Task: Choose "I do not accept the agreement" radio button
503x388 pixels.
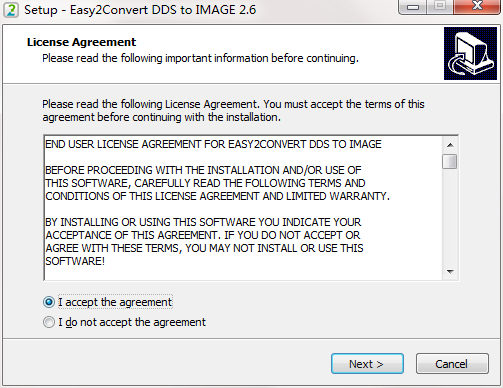Action: point(49,322)
